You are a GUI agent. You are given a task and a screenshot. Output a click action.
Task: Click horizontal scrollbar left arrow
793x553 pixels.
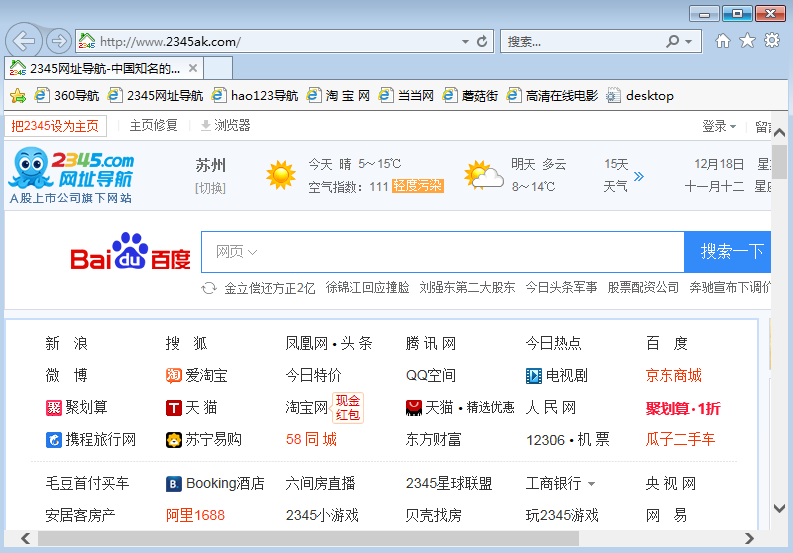25,539
